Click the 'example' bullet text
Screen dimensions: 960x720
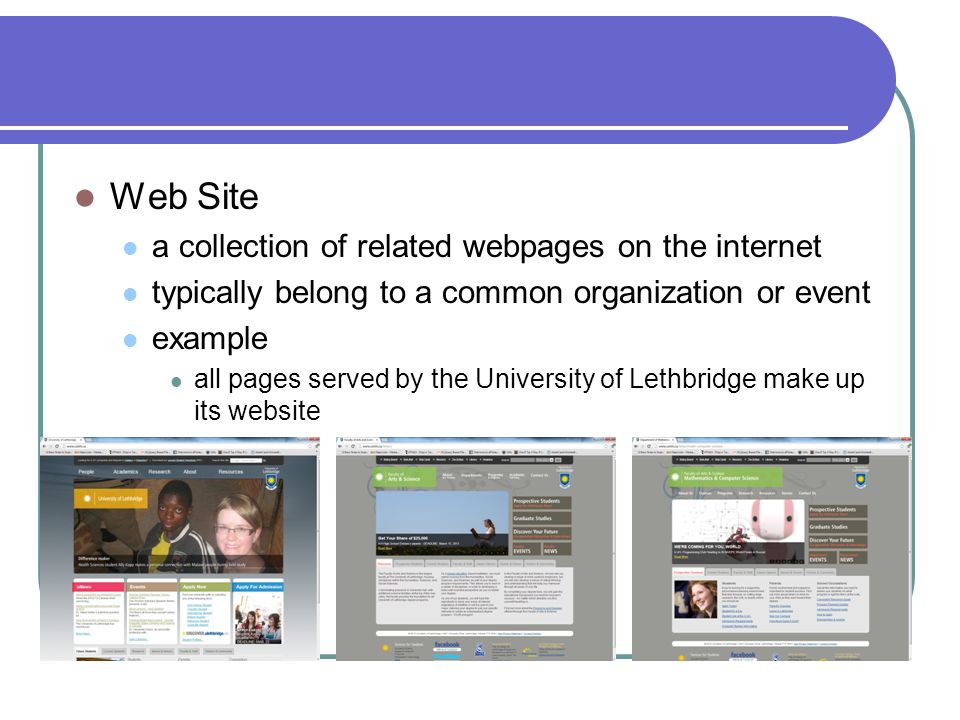210,339
